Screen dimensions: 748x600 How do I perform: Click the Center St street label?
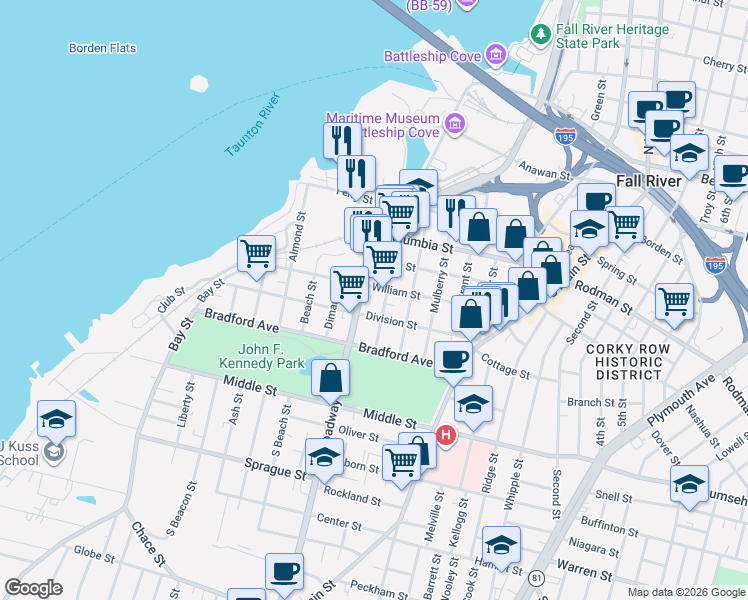(339, 522)
